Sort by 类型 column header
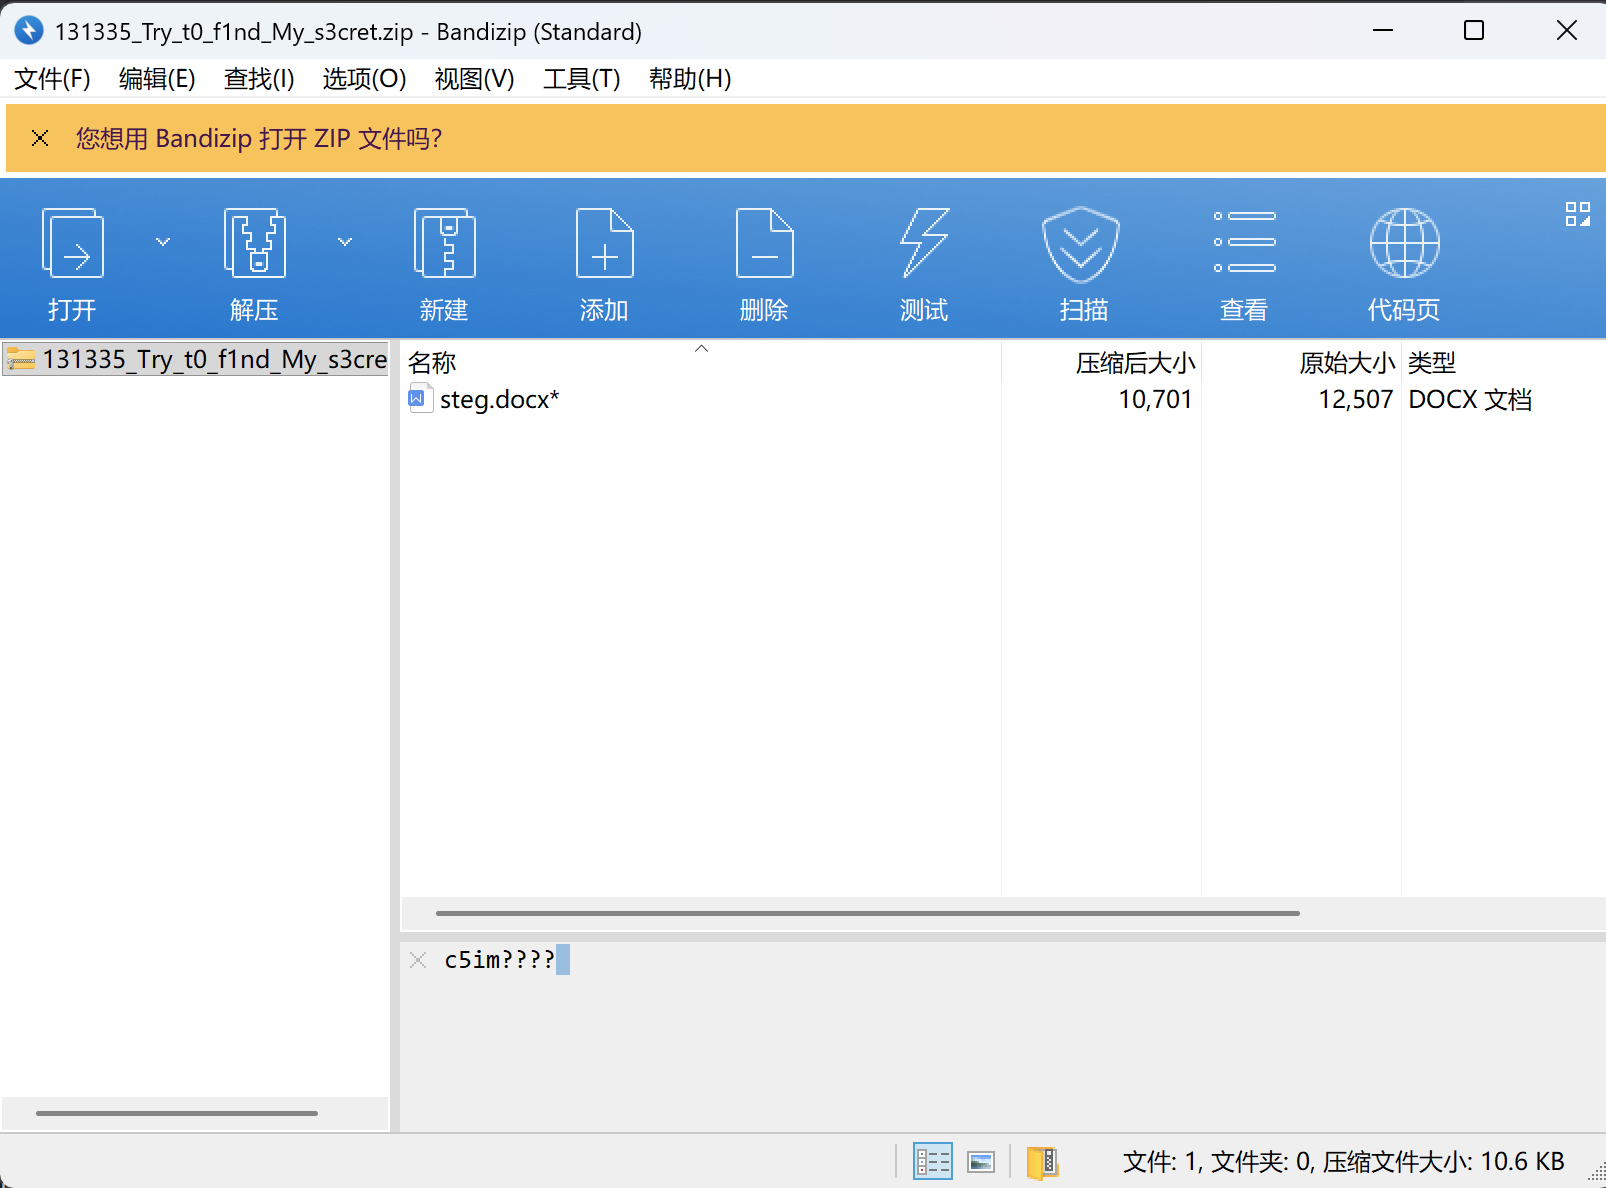 pyautogui.click(x=1432, y=363)
